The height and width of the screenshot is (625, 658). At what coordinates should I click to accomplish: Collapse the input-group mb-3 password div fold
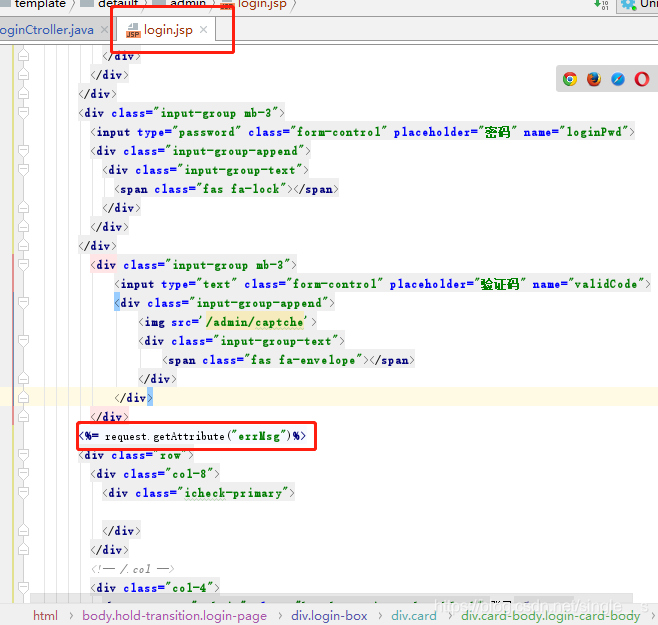pos(24,112)
